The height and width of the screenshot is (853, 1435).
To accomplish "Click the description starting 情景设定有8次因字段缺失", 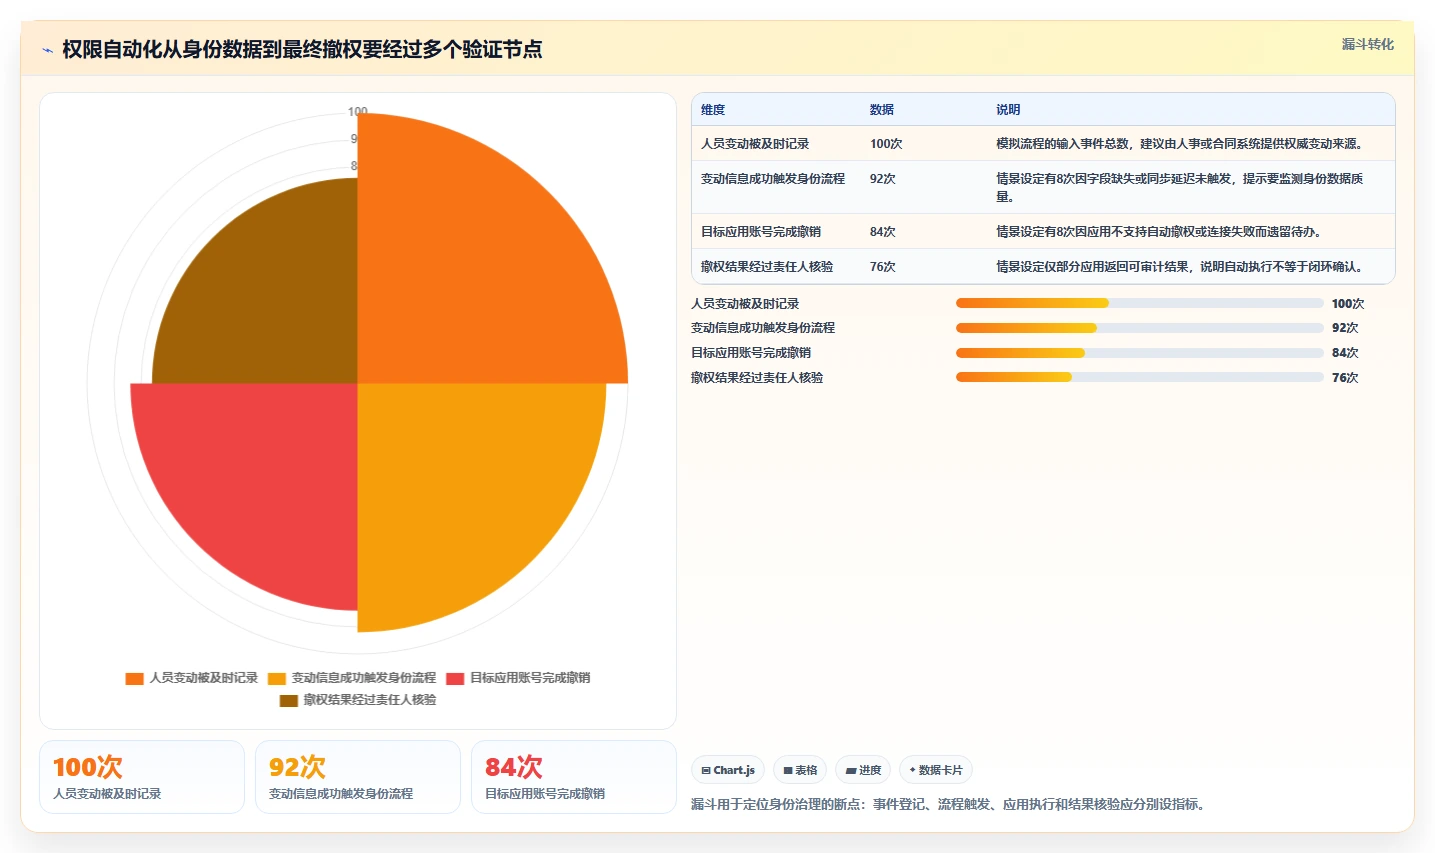I will (1180, 188).
